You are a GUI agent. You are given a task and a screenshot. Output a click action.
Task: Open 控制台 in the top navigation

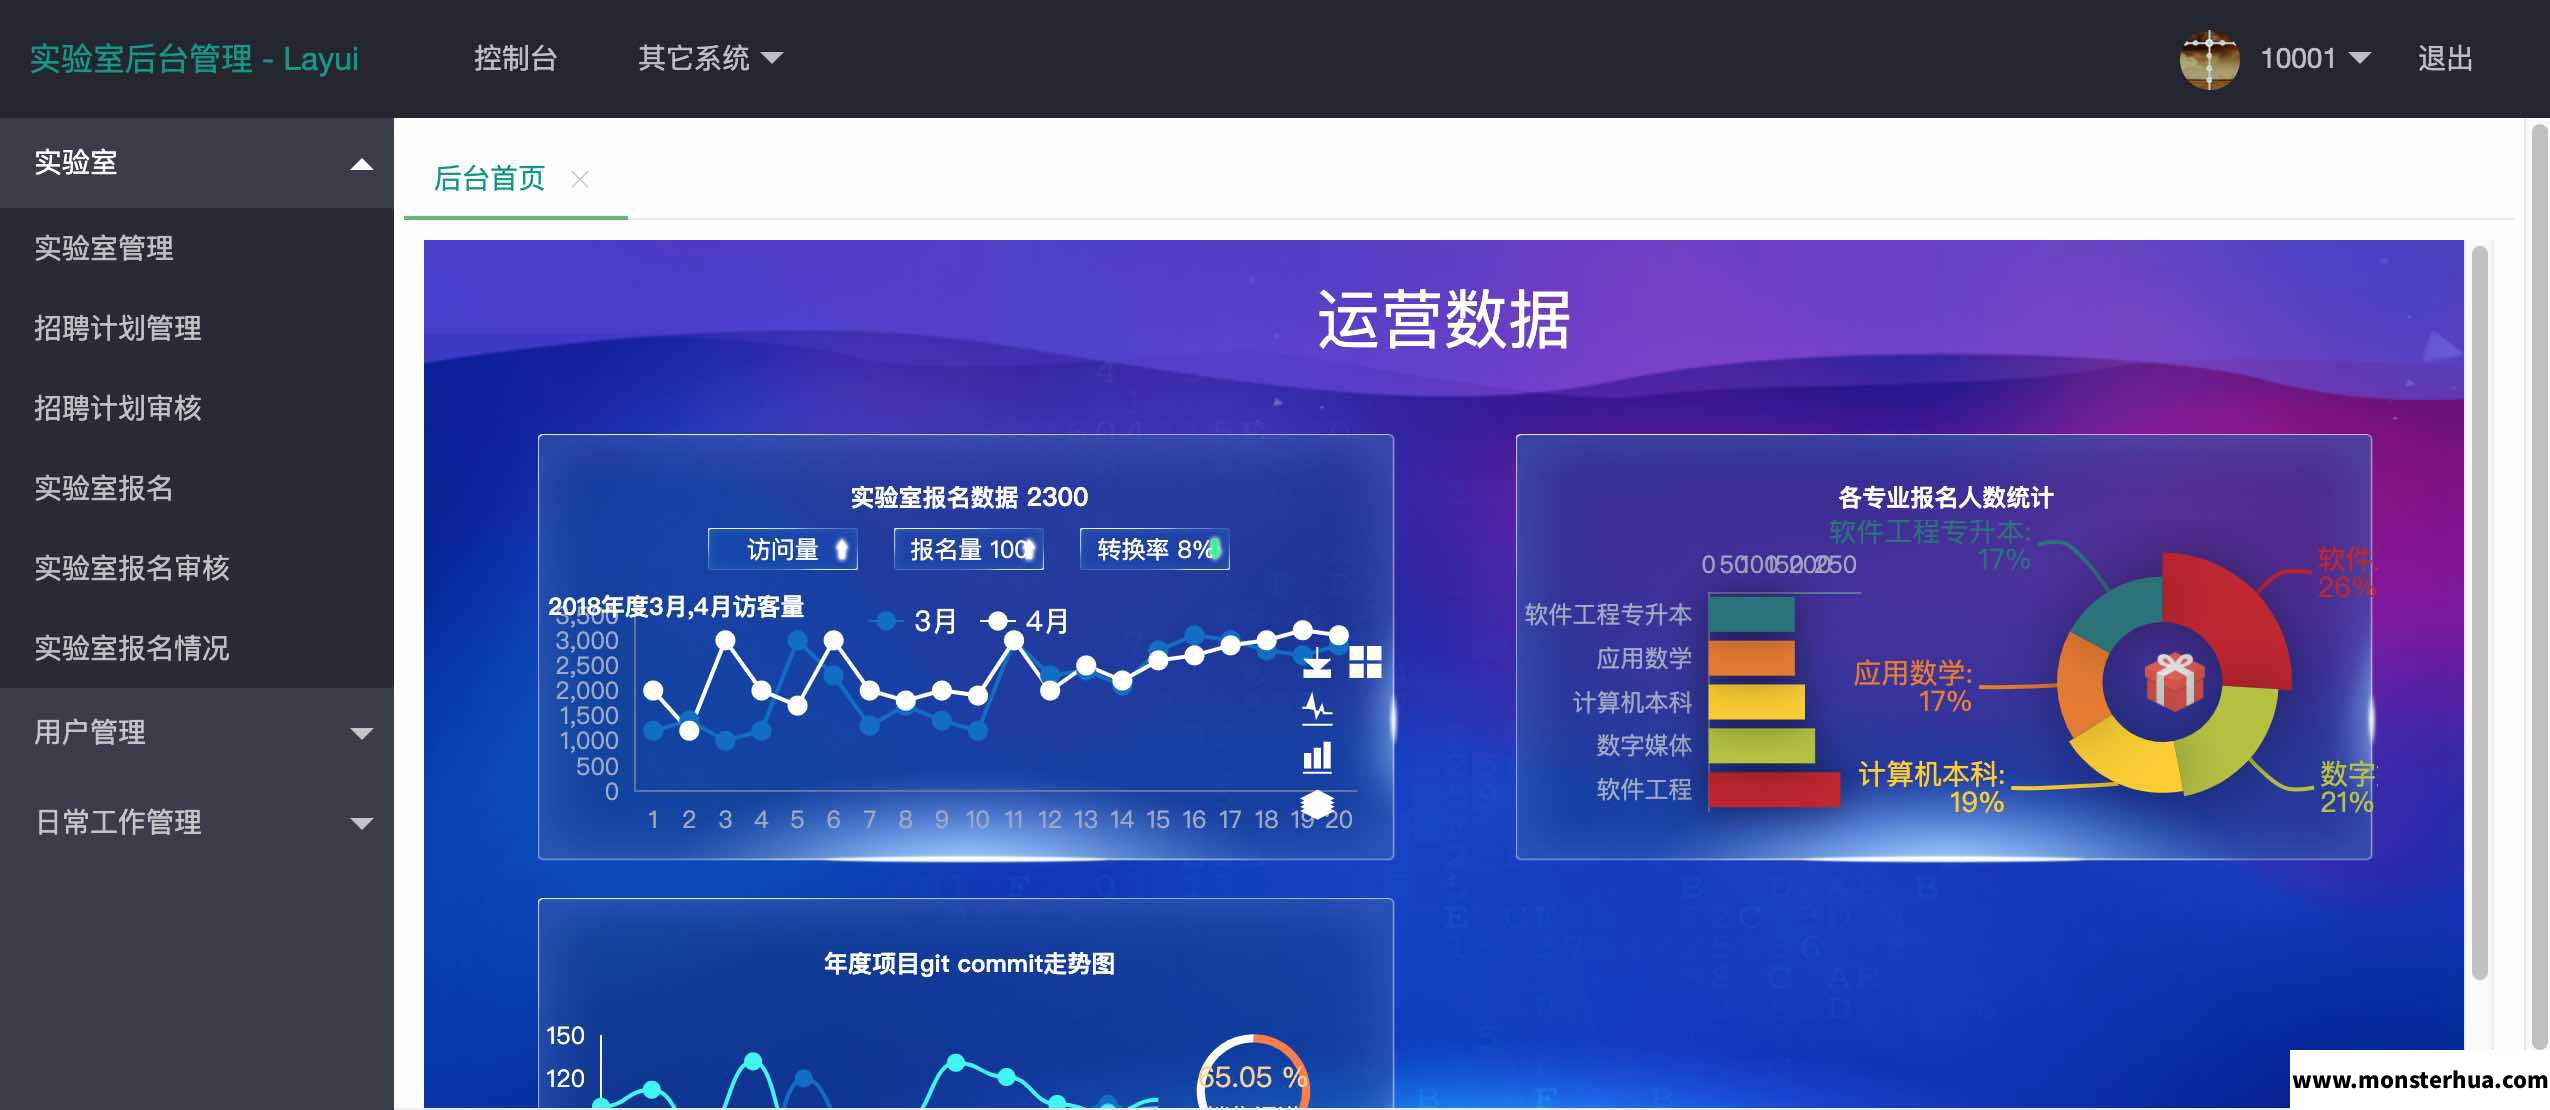coord(515,58)
